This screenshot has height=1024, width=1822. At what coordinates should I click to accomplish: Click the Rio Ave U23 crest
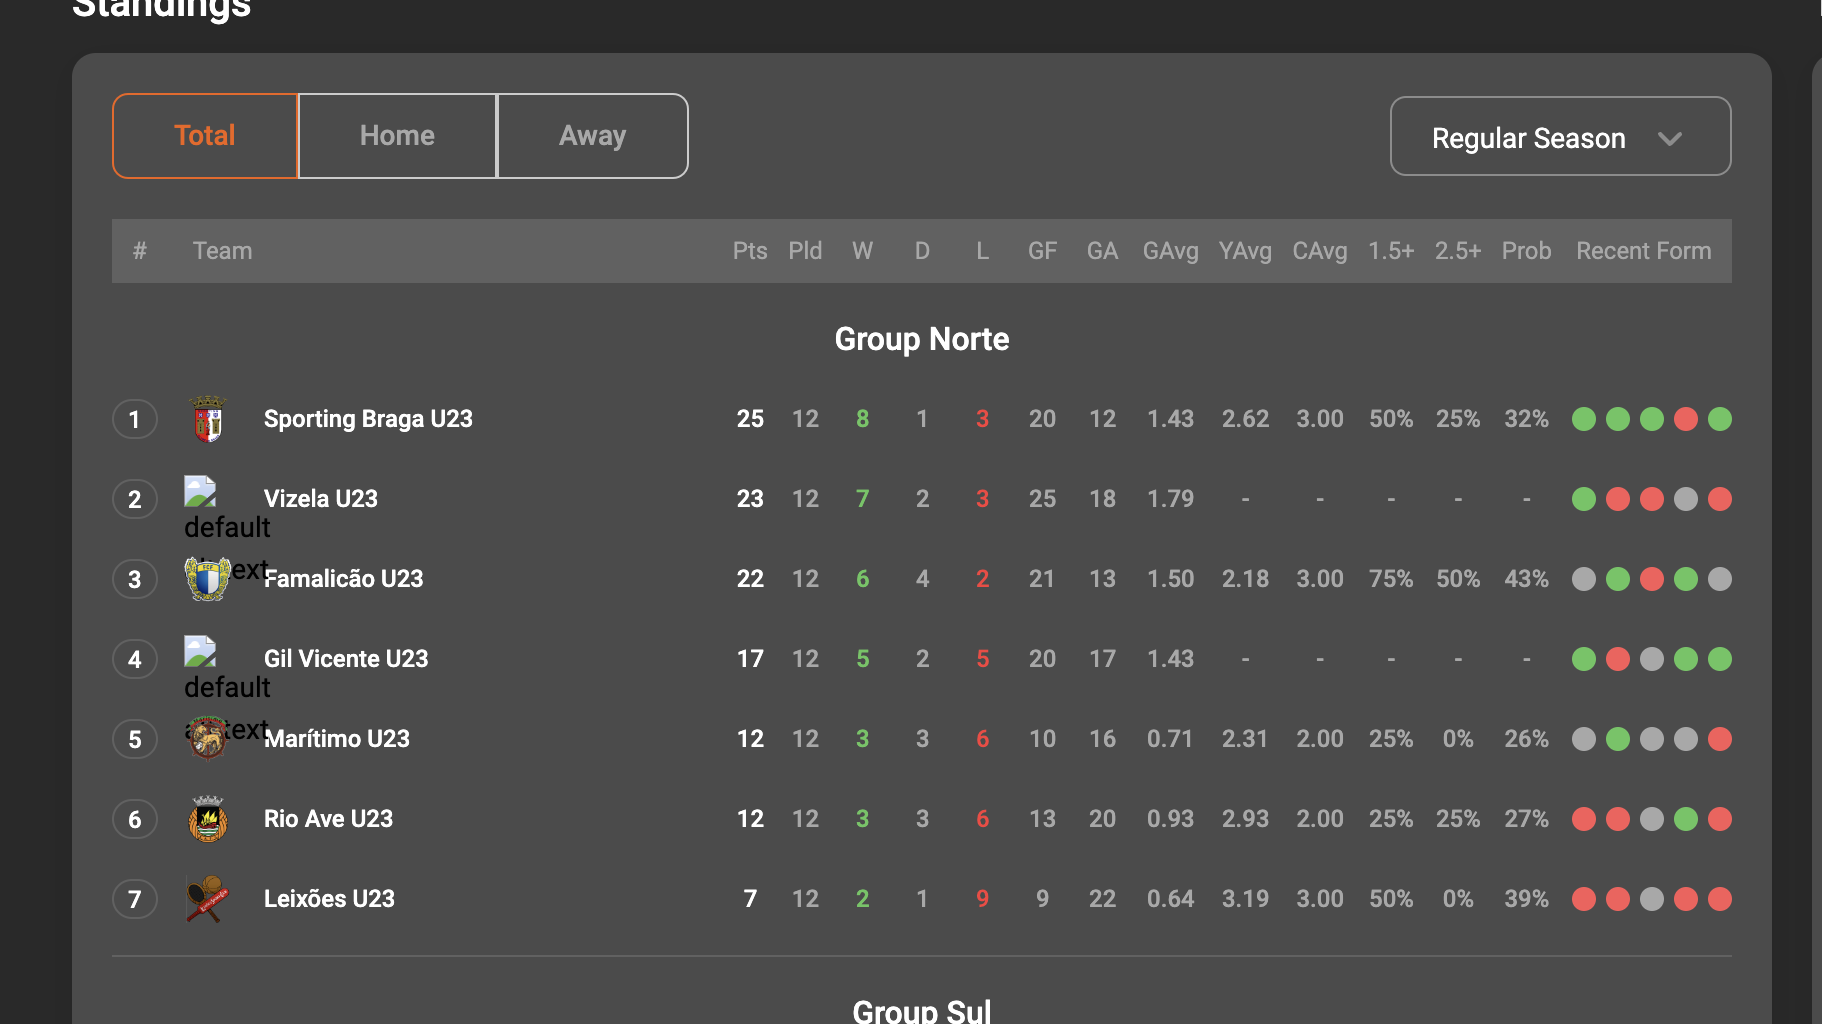(x=208, y=818)
